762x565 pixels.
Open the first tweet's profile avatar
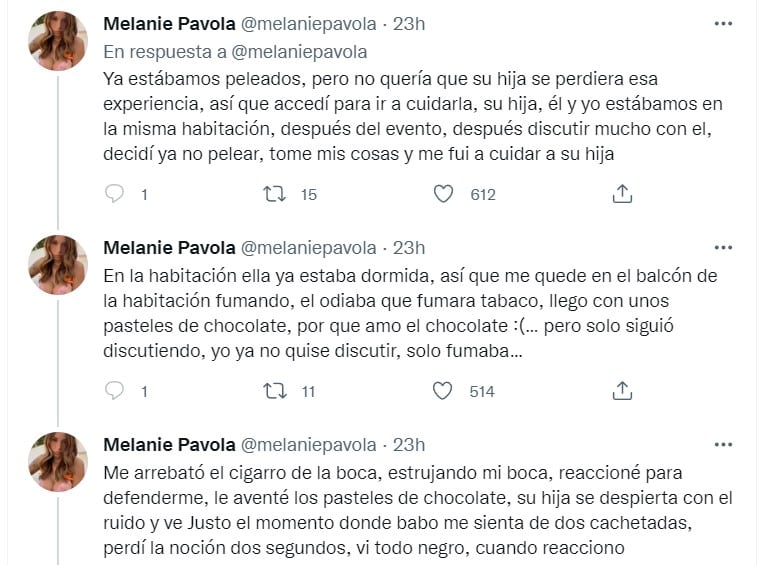point(58,41)
